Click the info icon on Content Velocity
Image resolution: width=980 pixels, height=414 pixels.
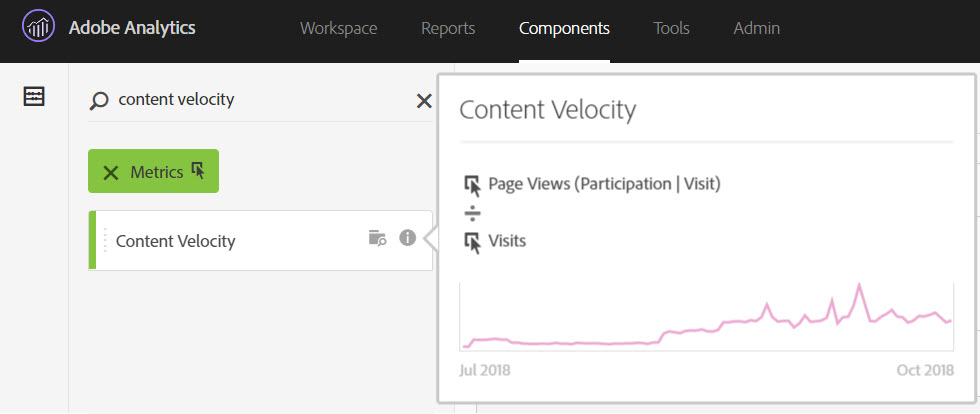(407, 238)
